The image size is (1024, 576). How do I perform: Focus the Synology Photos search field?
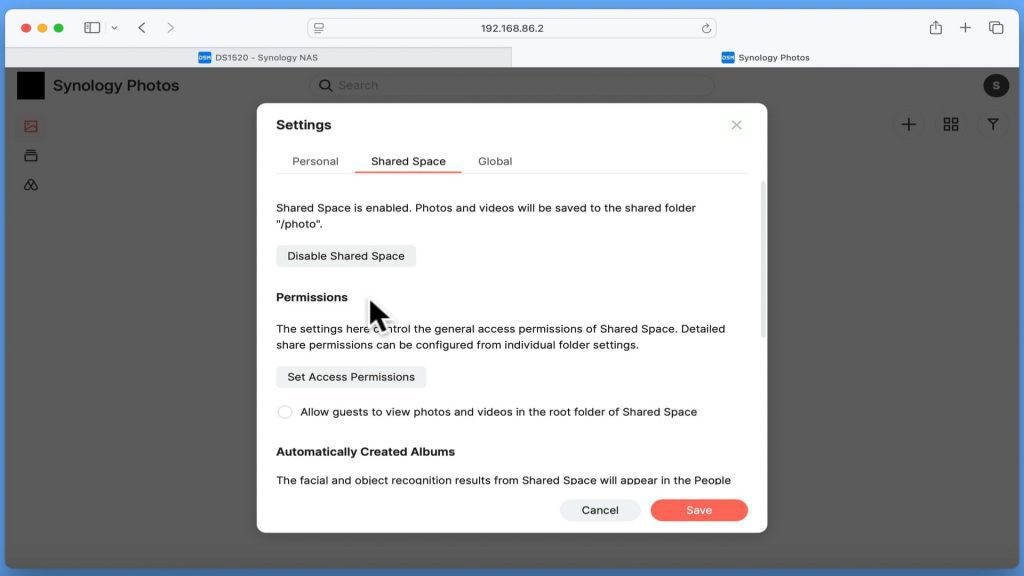(x=512, y=86)
